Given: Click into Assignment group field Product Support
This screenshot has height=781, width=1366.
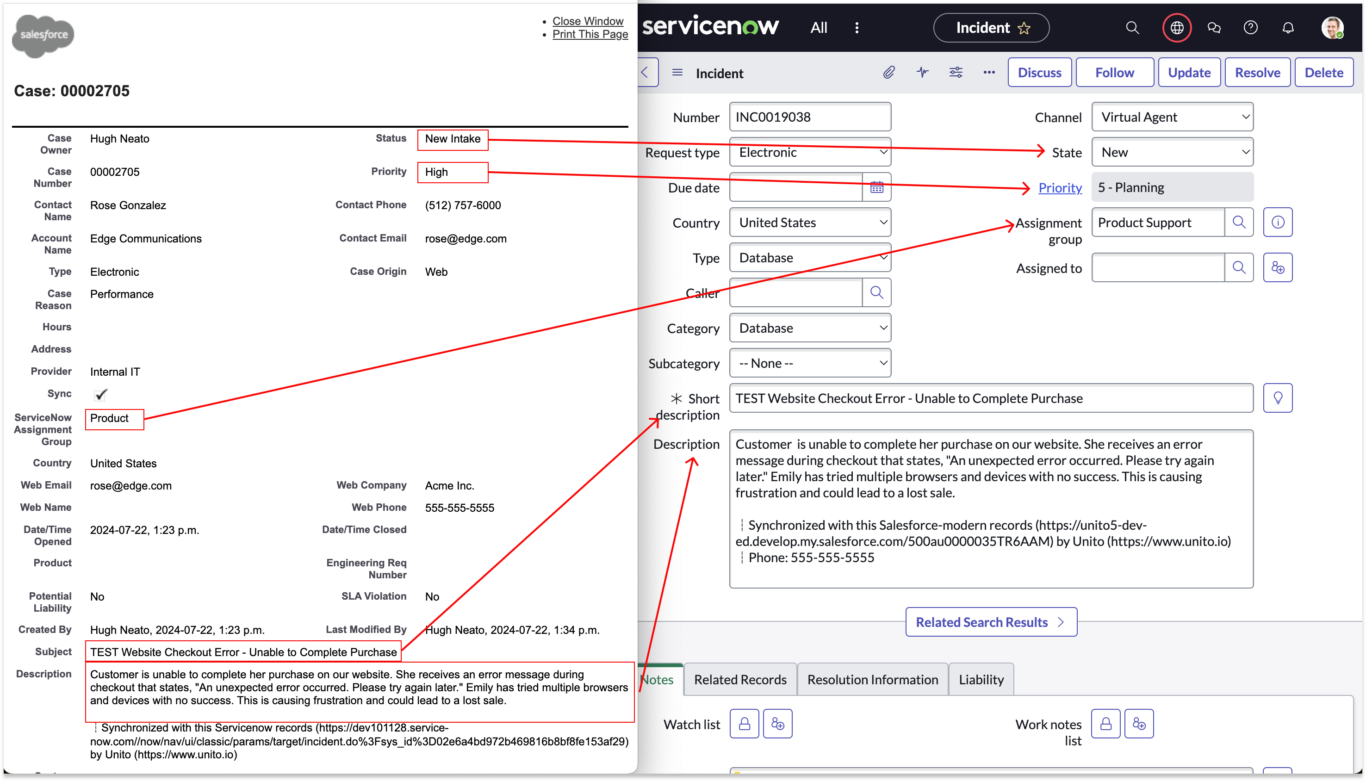Looking at the screenshot, I should [x=1158, y=222].
